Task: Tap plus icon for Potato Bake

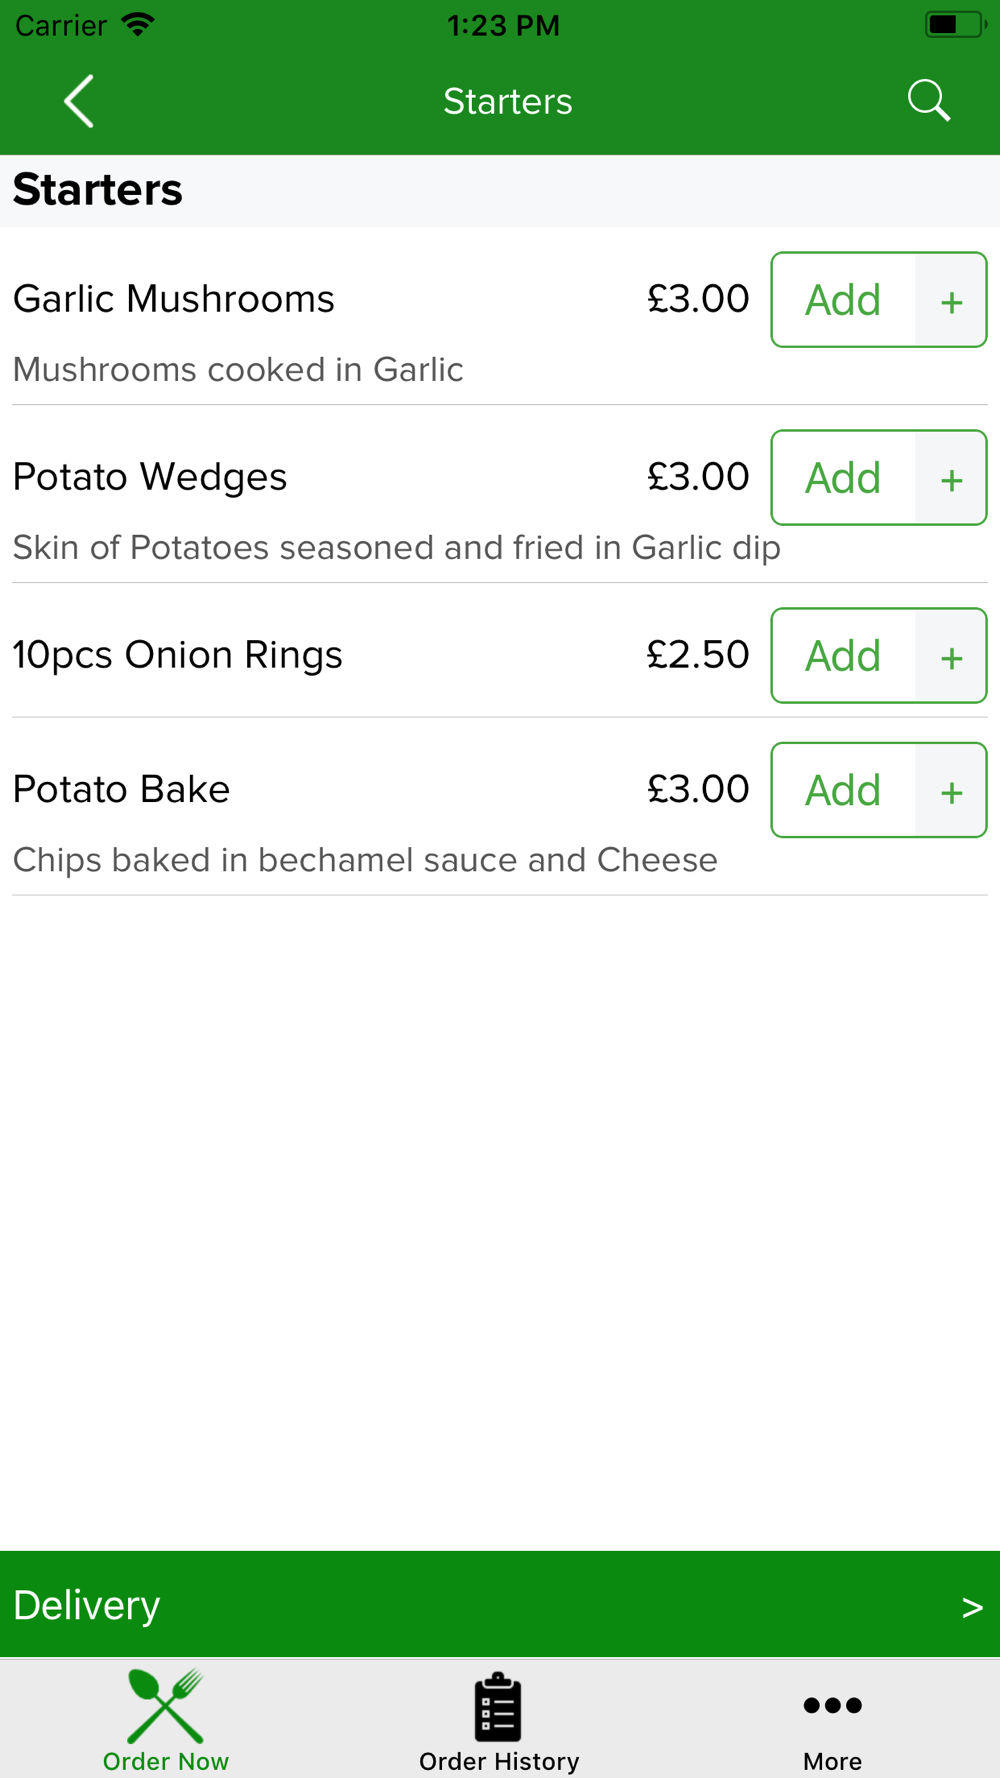Action: click(951, 791)
